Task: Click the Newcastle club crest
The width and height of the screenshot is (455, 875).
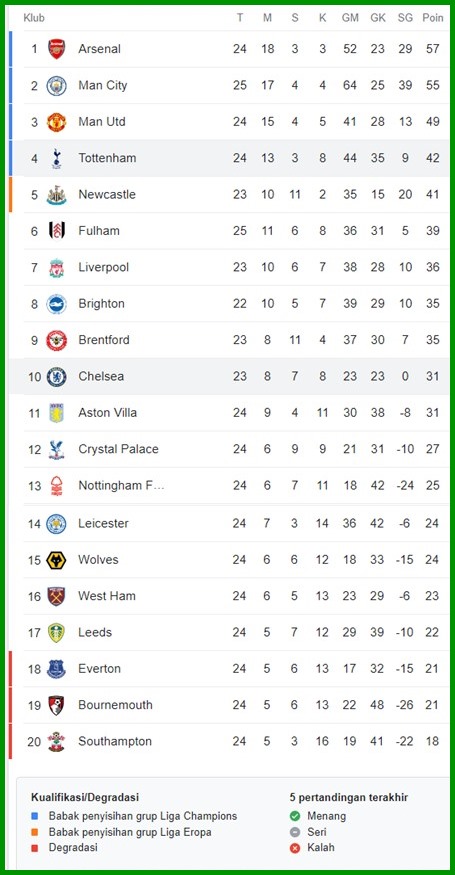Action: [x=56, y=195]
